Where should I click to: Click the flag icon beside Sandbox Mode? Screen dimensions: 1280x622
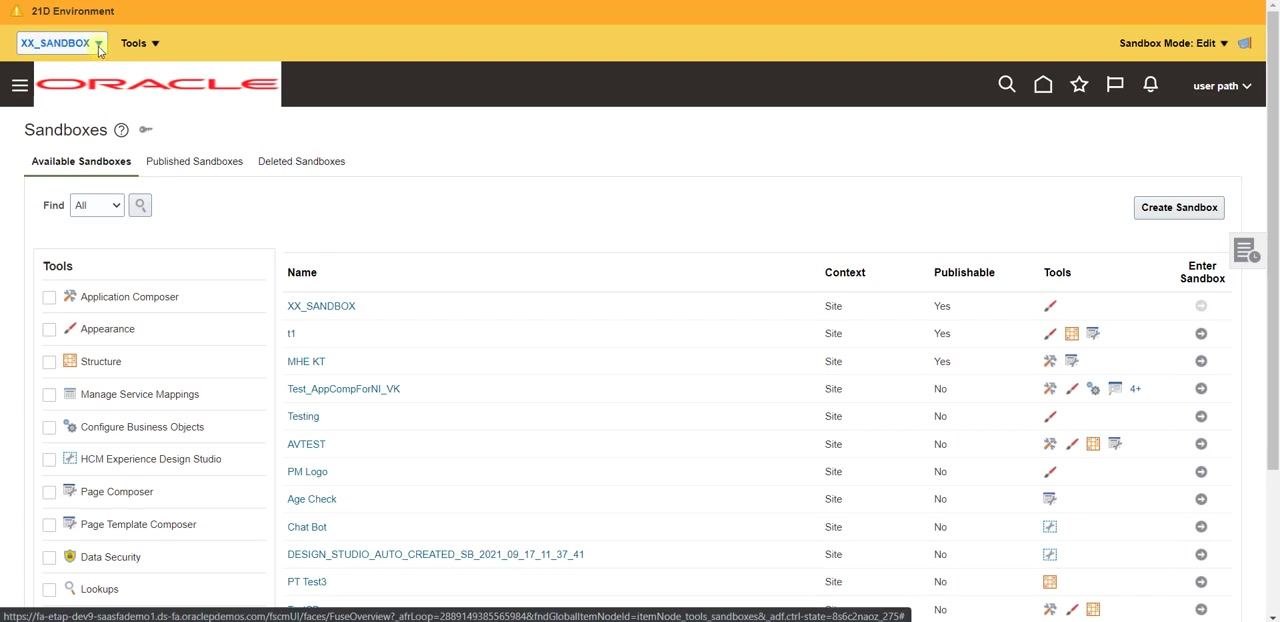pos(1245,43)
